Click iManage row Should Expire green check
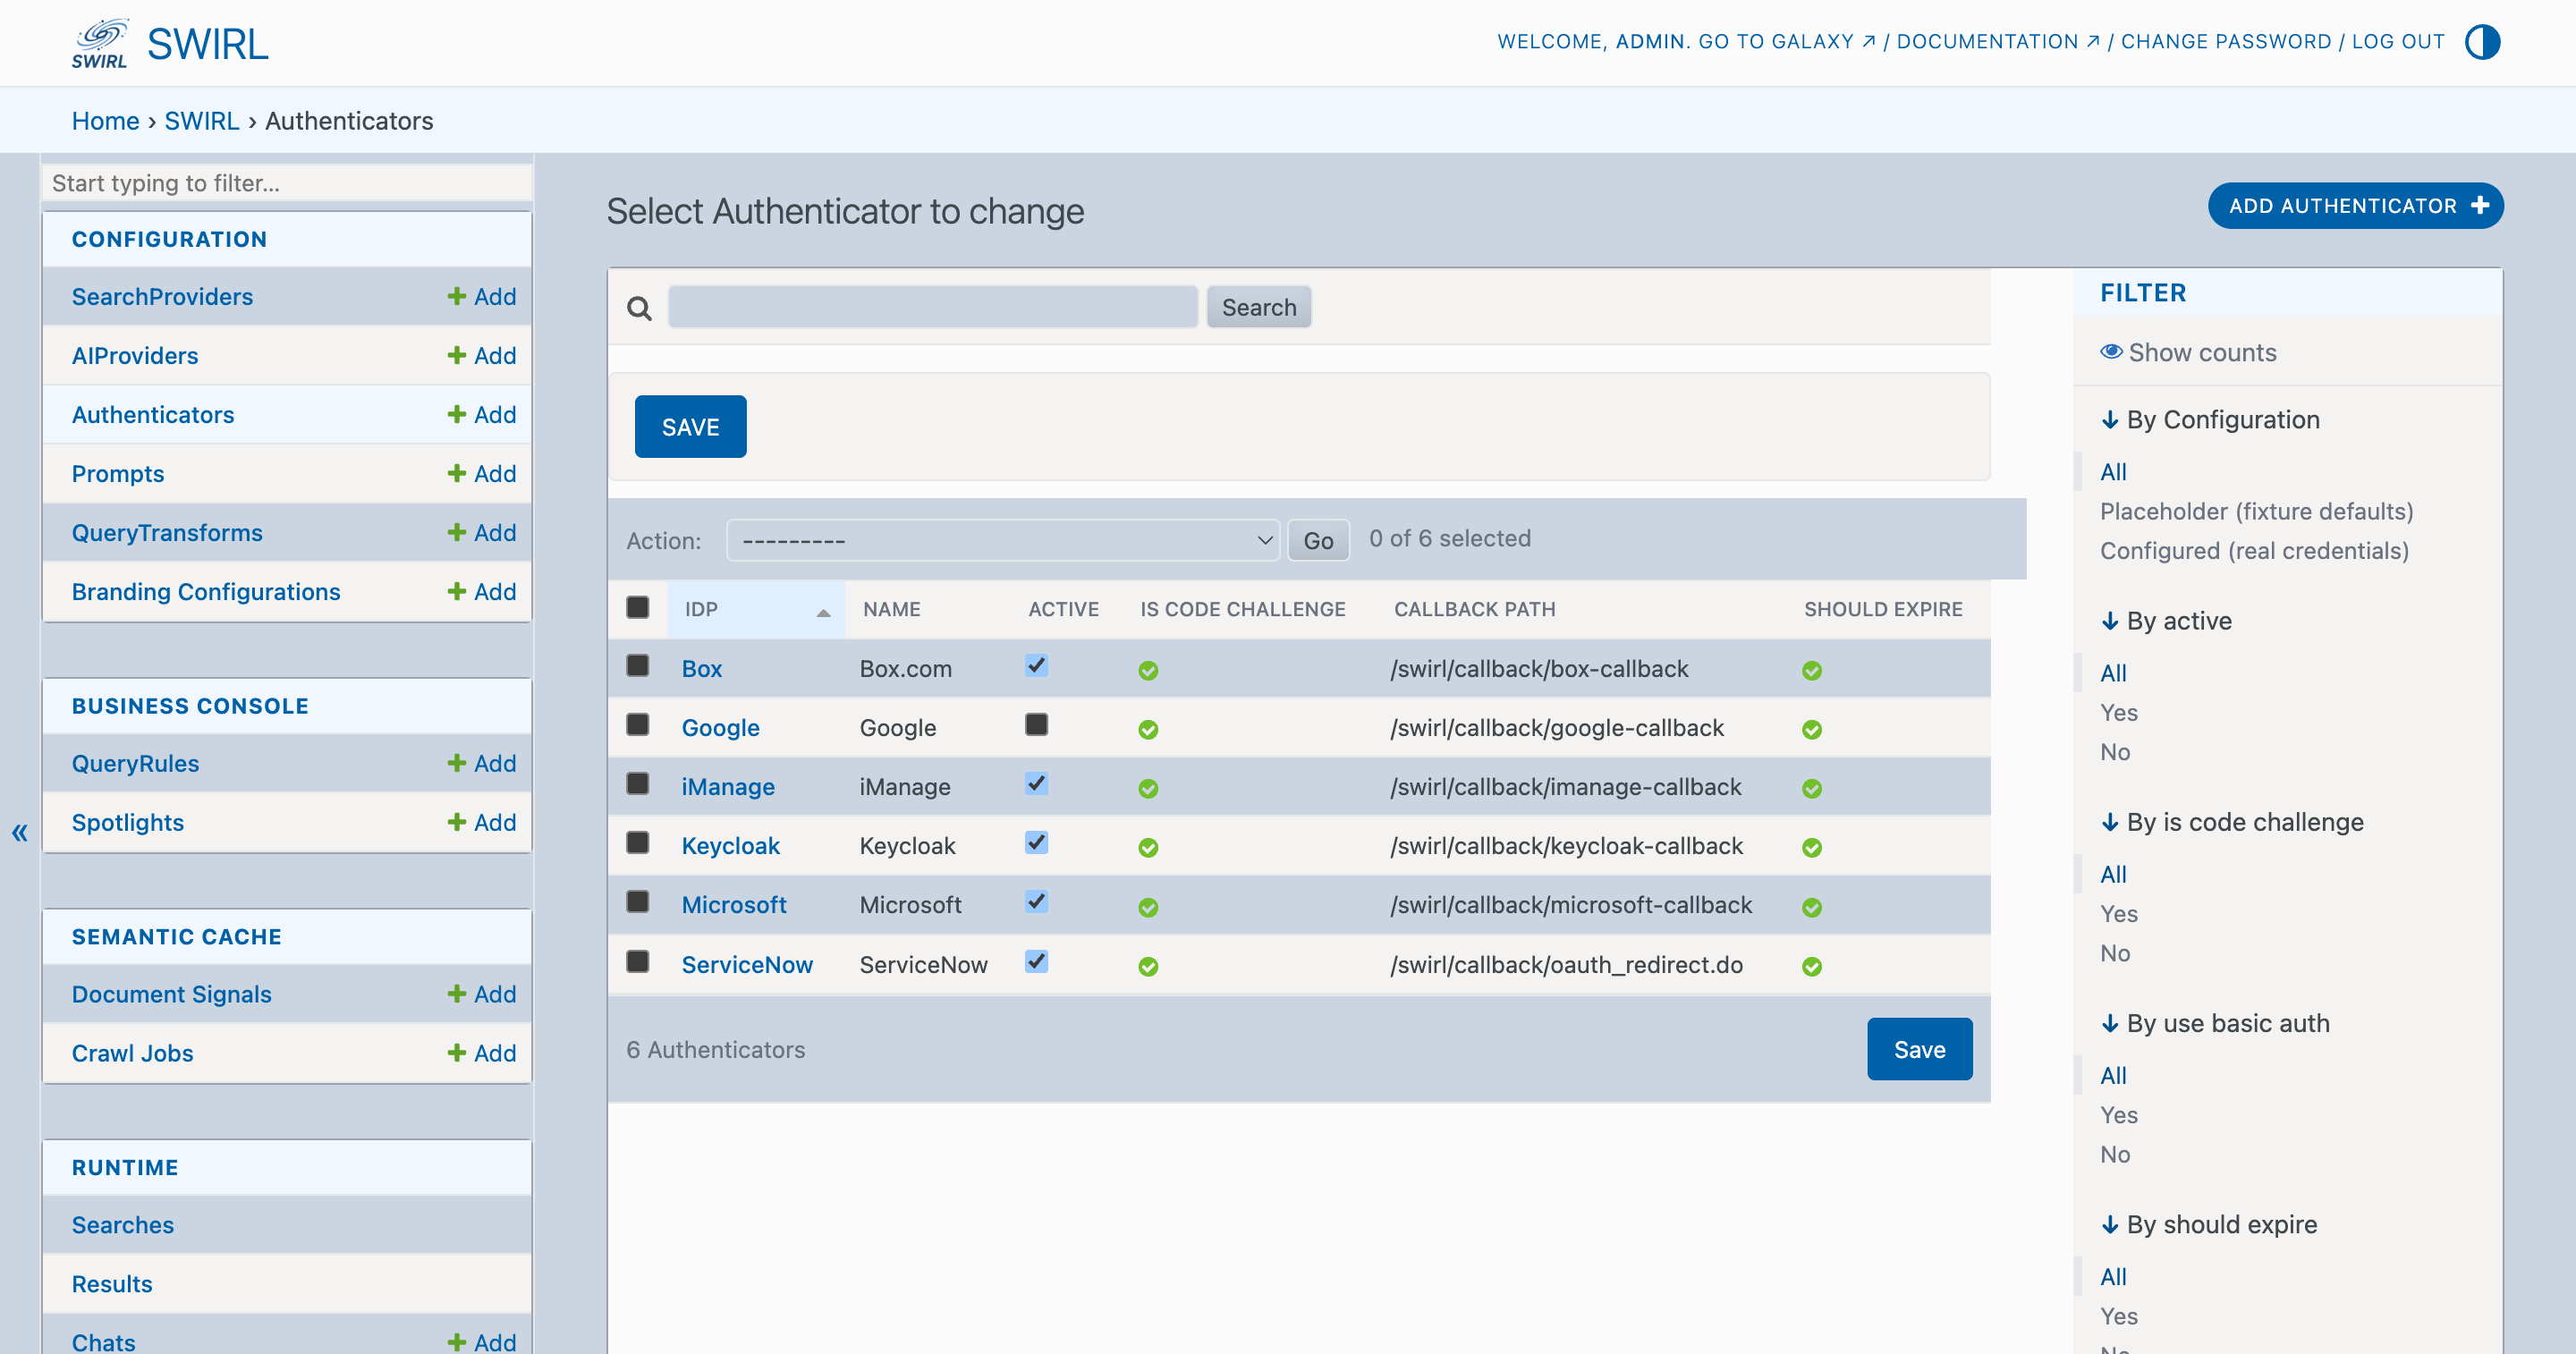This screenshot has height=1354, width=2576. click(1812, 788)
